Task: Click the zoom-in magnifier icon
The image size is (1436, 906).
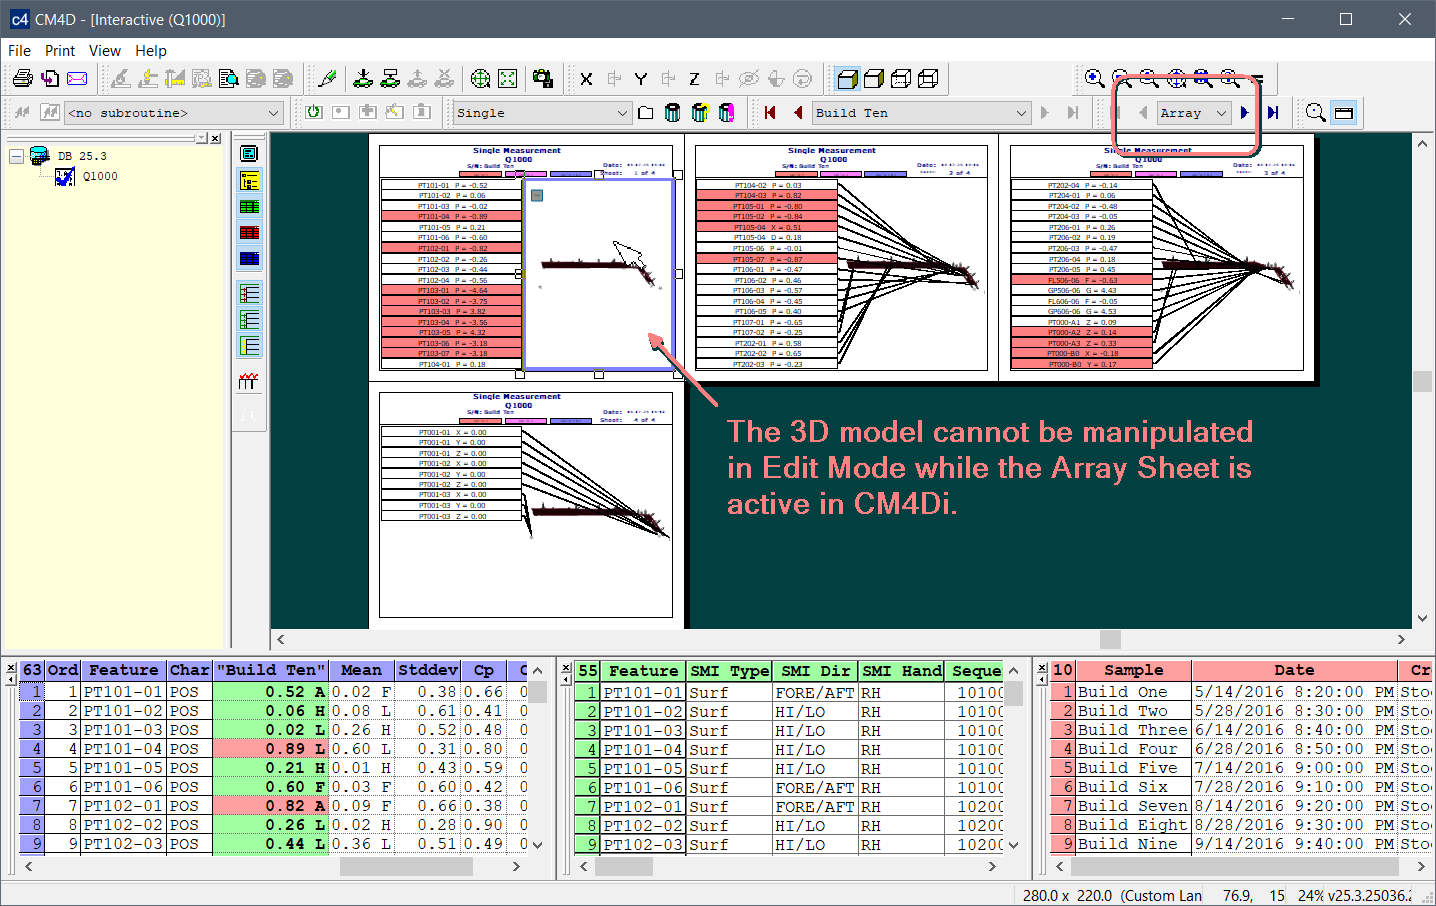Action: pyautogui.click(x=1095, y=79)
